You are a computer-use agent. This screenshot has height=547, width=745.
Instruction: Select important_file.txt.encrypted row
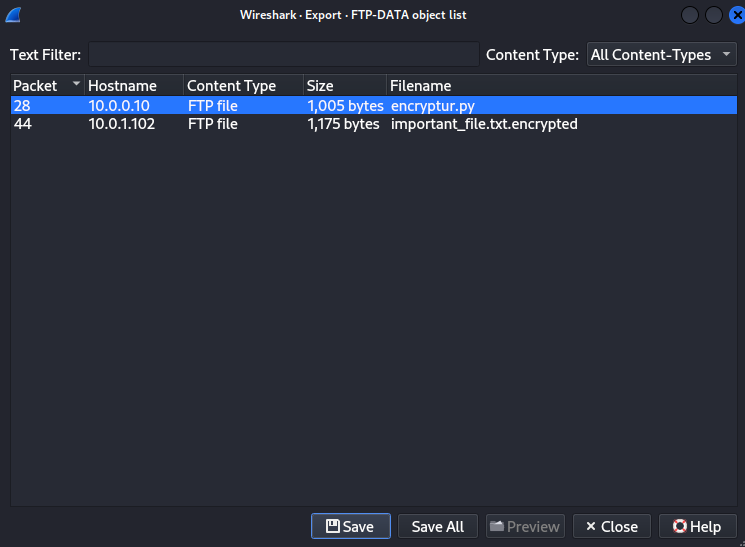tap(484, 124)
